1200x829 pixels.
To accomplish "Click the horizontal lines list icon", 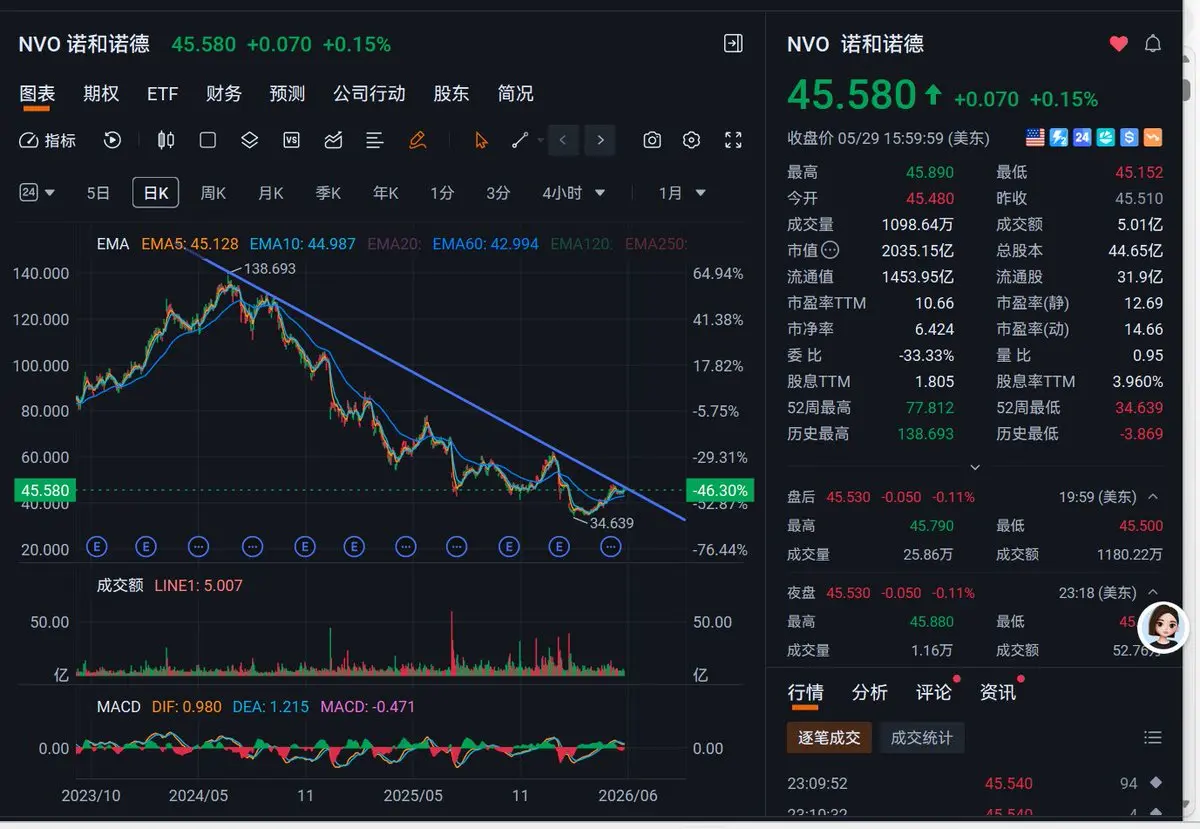I will coord(375,140).
